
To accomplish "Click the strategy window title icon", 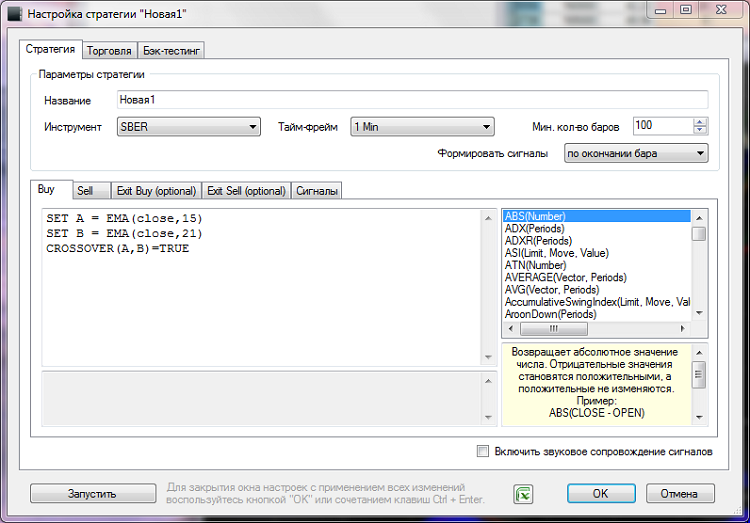I will 14,13.
